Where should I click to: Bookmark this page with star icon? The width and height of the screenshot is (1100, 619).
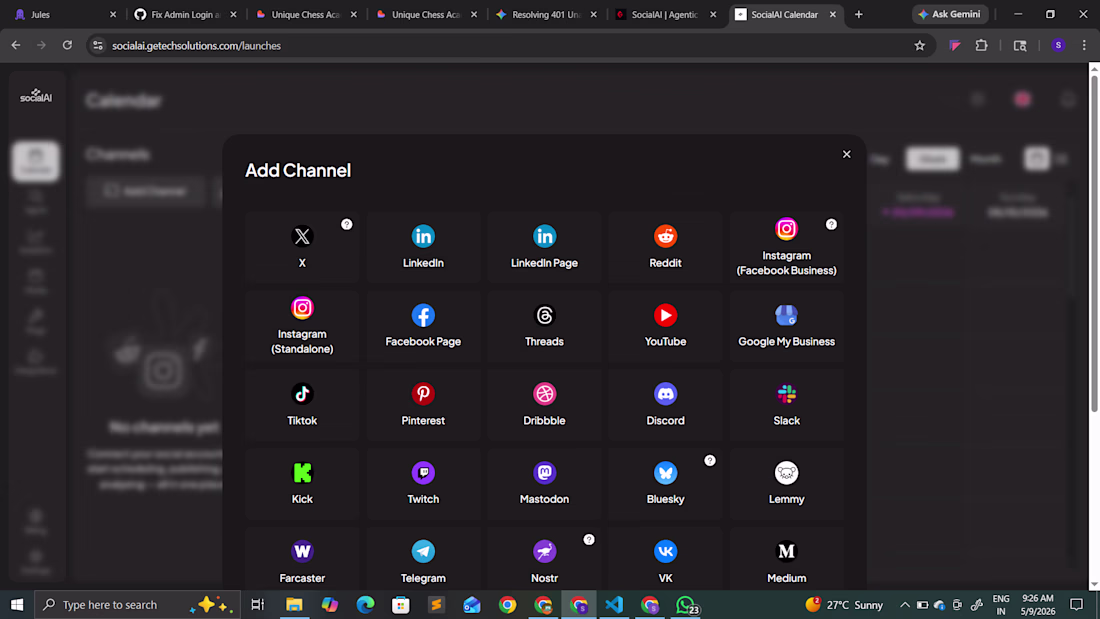[920, 46]
